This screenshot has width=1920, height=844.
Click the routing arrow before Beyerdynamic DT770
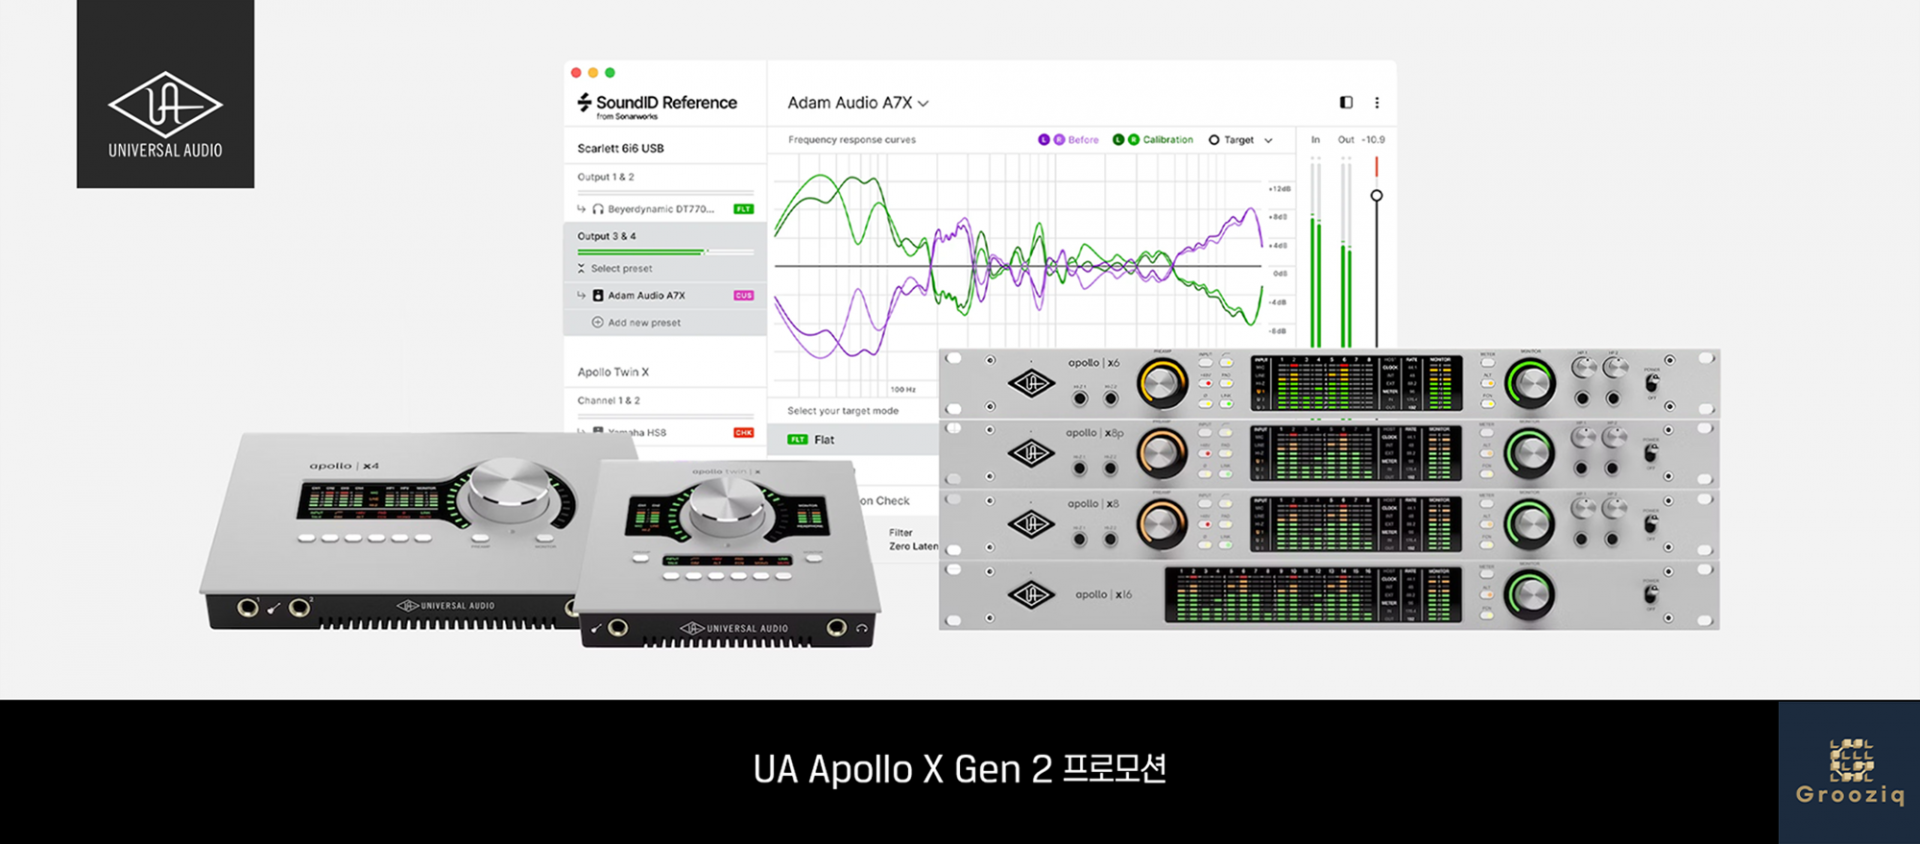tap(581, 208)
